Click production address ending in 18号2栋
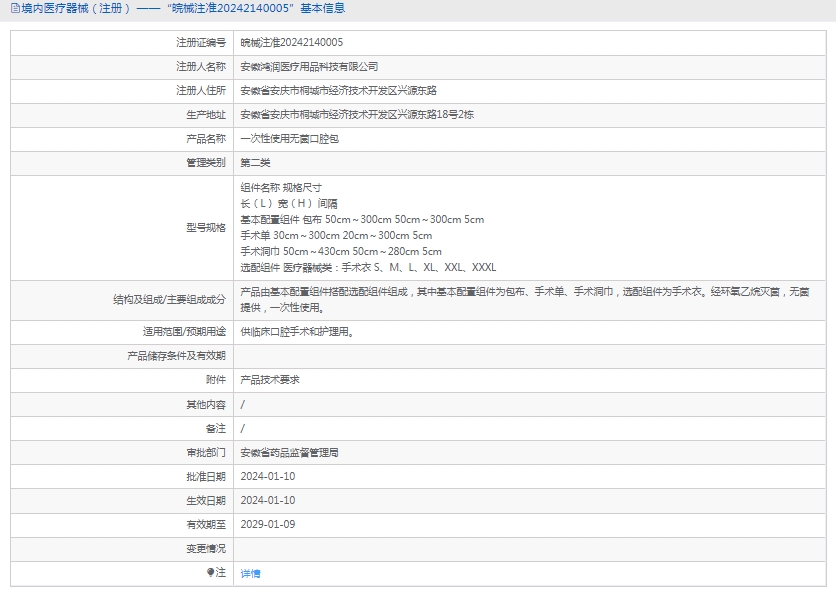836x590 pixels. [357, 115]
